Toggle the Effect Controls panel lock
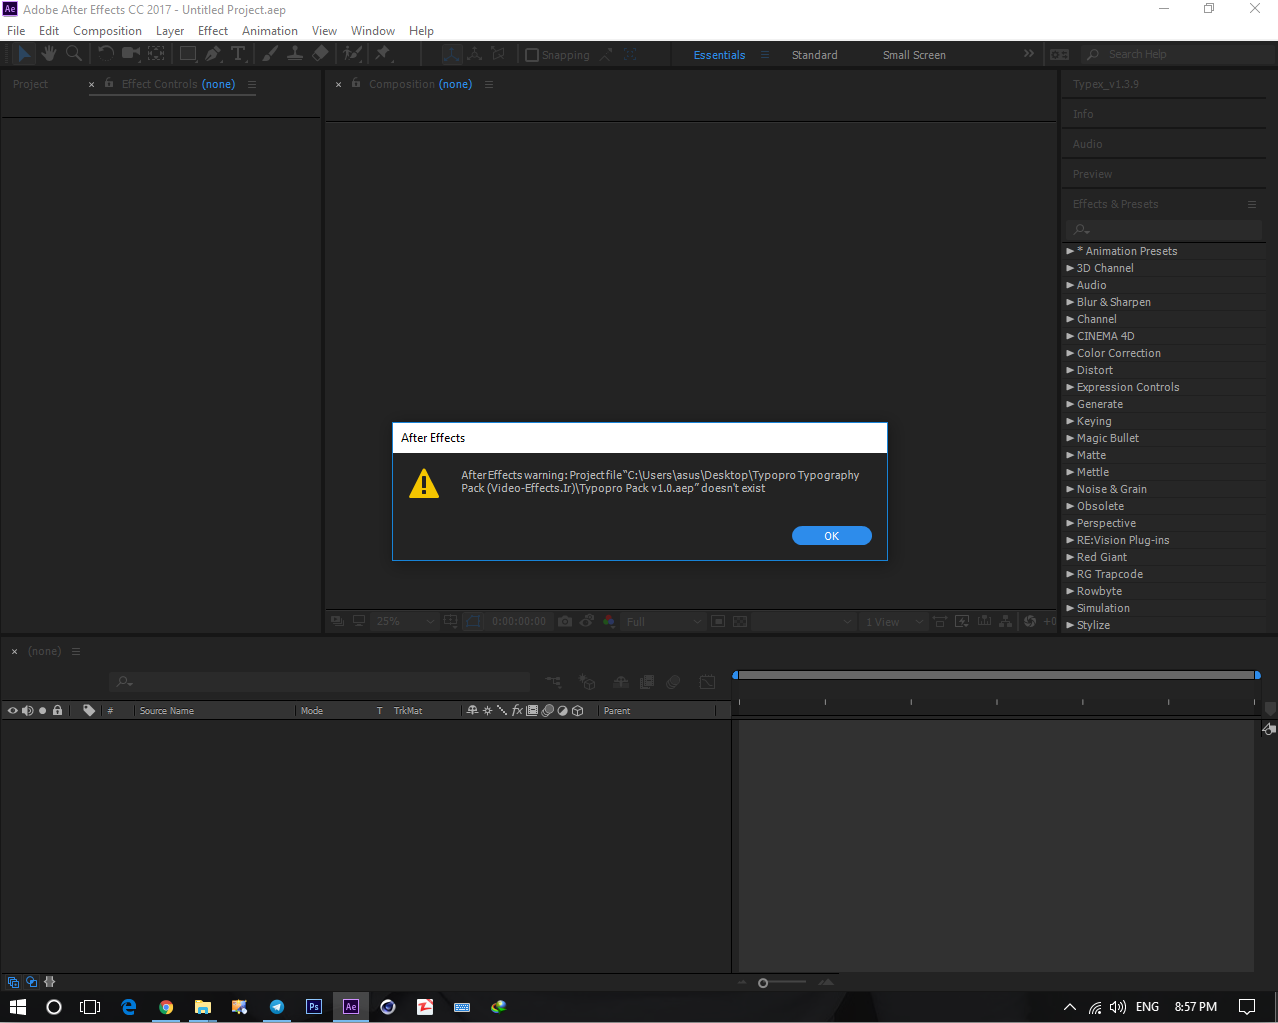This screenshot has height=1023, width=1278. [x=110, y=84]
